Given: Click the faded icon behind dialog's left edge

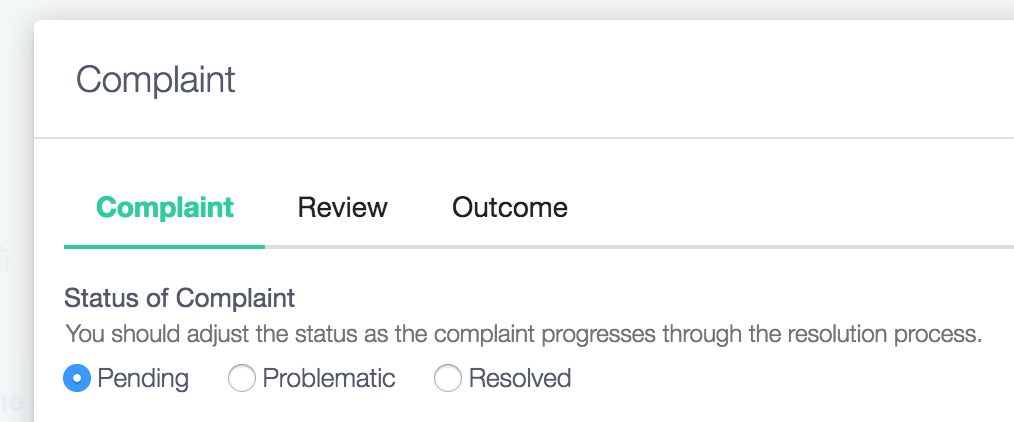Looking at the screenshot, I should pyautogui.click(x=4, y=260).
